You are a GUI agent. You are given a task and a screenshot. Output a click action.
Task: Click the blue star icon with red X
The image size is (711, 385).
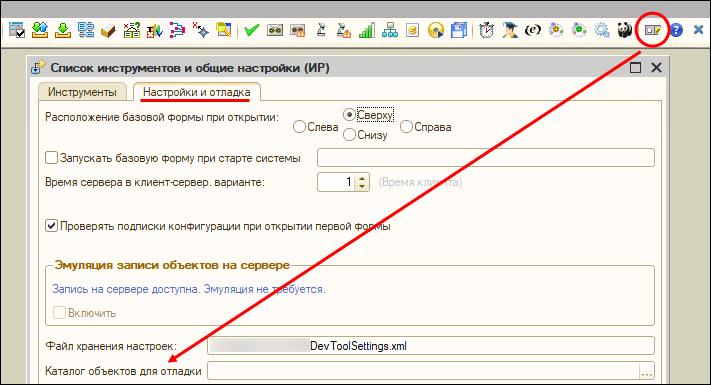coord(200,30)
